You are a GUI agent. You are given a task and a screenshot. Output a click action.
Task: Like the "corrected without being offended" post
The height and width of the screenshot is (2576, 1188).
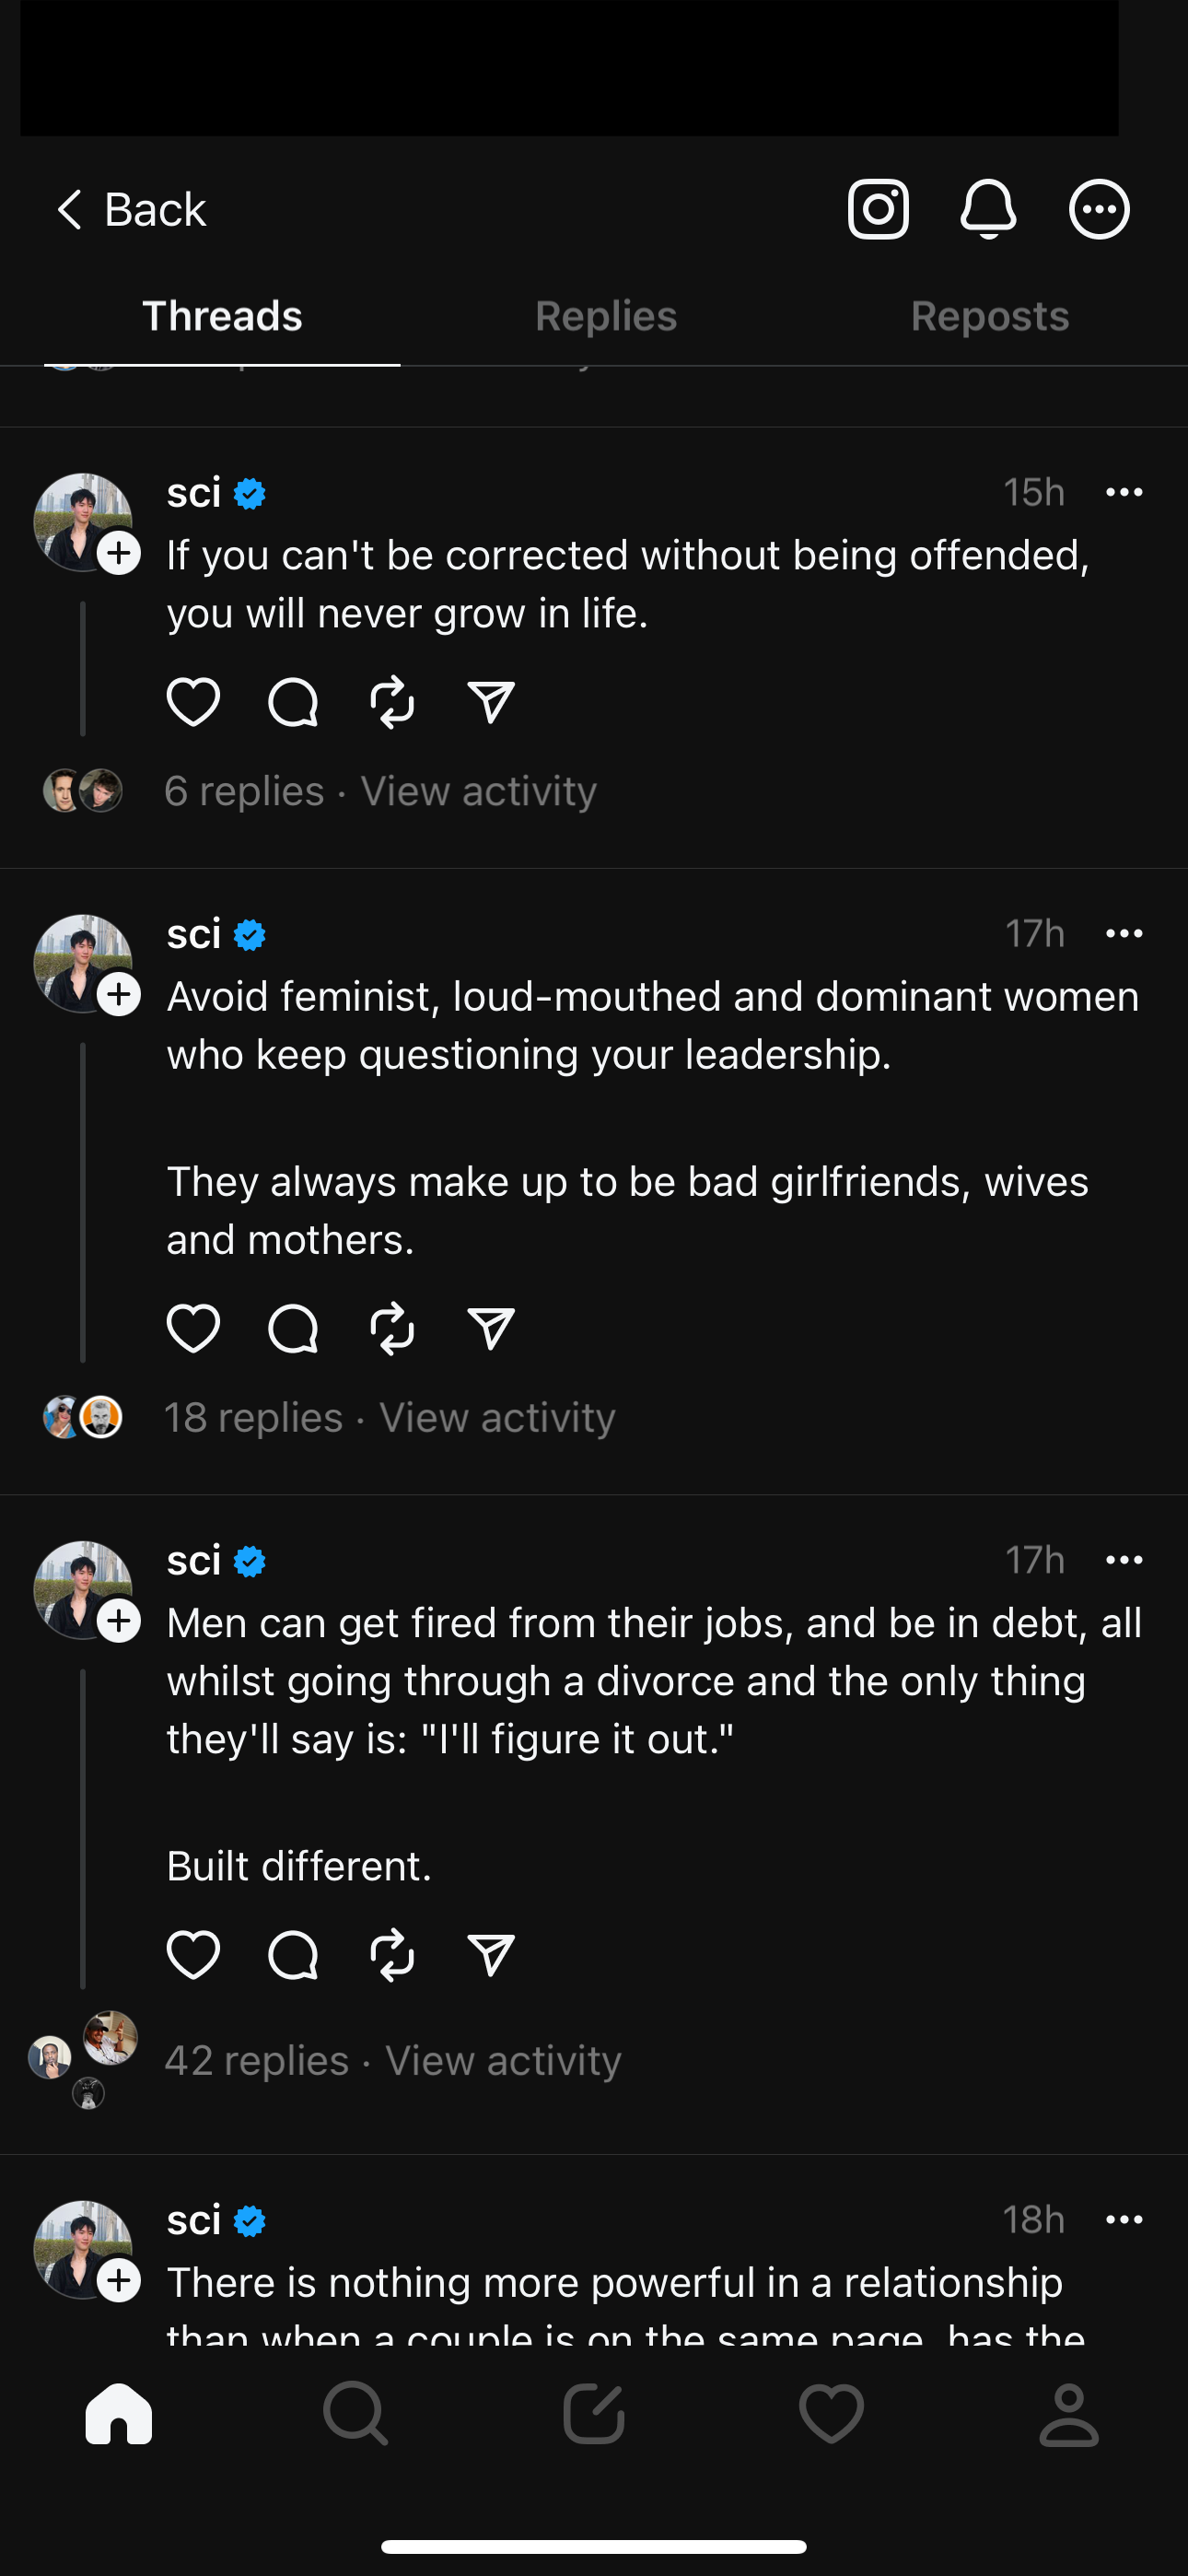(193, 701)
